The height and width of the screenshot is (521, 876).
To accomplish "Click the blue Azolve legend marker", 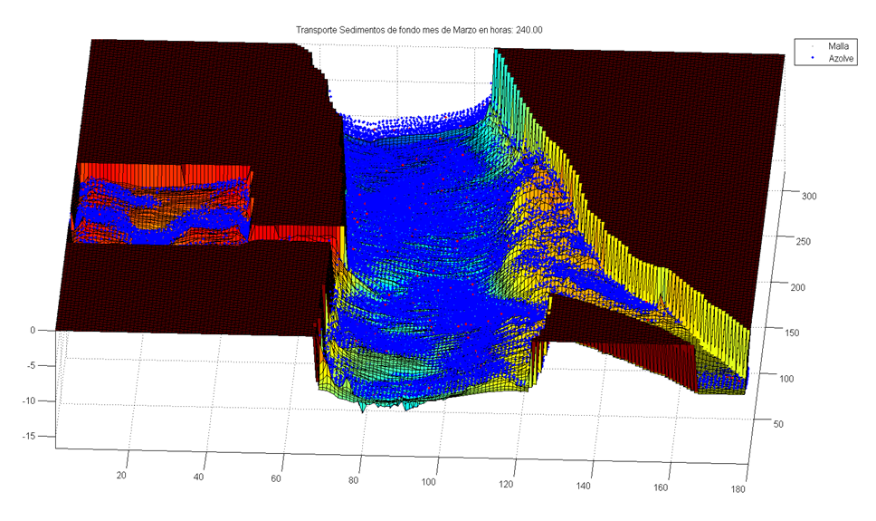I will click(802, 58).
